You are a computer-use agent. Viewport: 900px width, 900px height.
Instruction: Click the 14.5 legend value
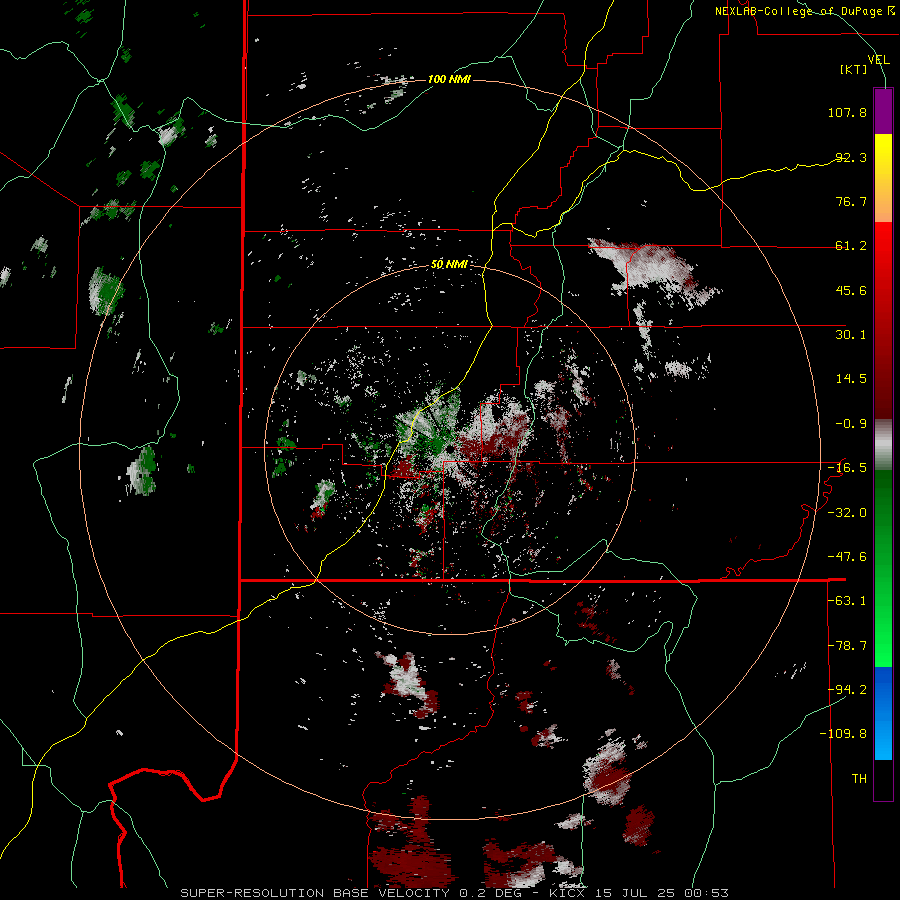(x=851, y=379)
